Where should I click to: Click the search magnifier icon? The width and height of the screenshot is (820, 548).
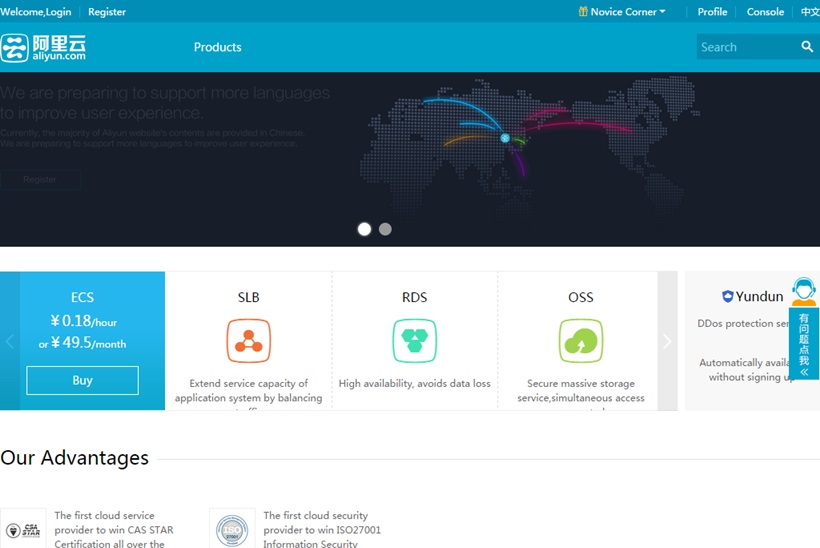(x=807, y=47)
